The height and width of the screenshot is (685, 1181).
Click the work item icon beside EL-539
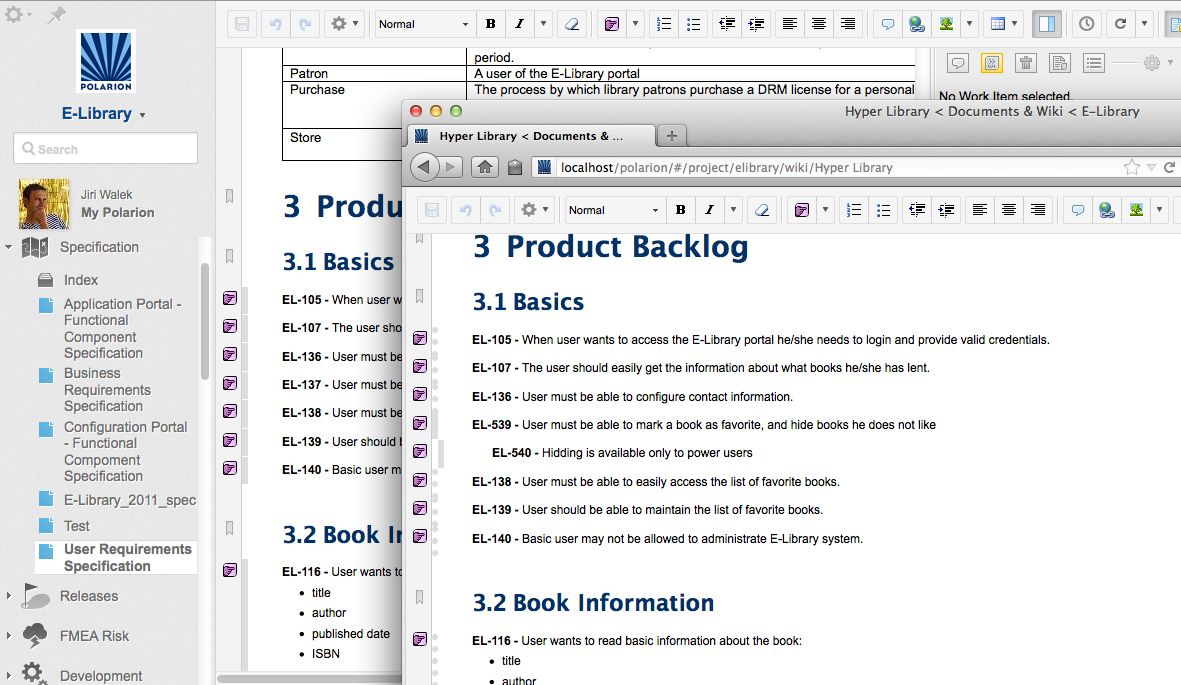[420, 424]
